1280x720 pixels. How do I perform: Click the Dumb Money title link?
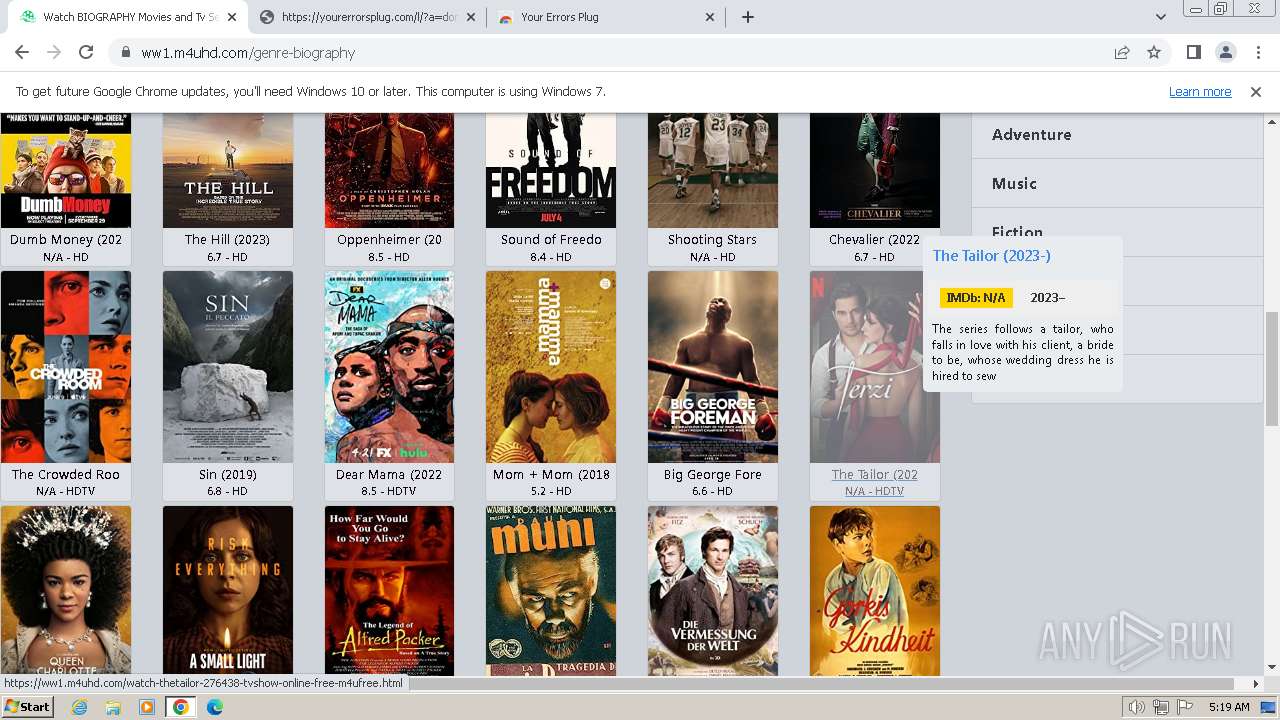[x=66, y=240]
